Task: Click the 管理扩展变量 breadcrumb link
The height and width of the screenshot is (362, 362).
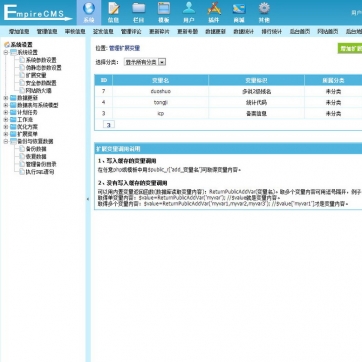Action: 124,49
